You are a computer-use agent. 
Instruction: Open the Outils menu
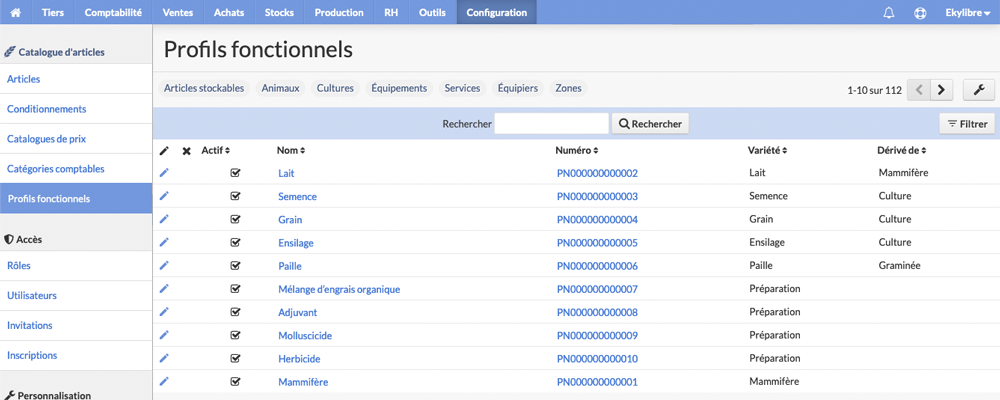coord(432,12)
